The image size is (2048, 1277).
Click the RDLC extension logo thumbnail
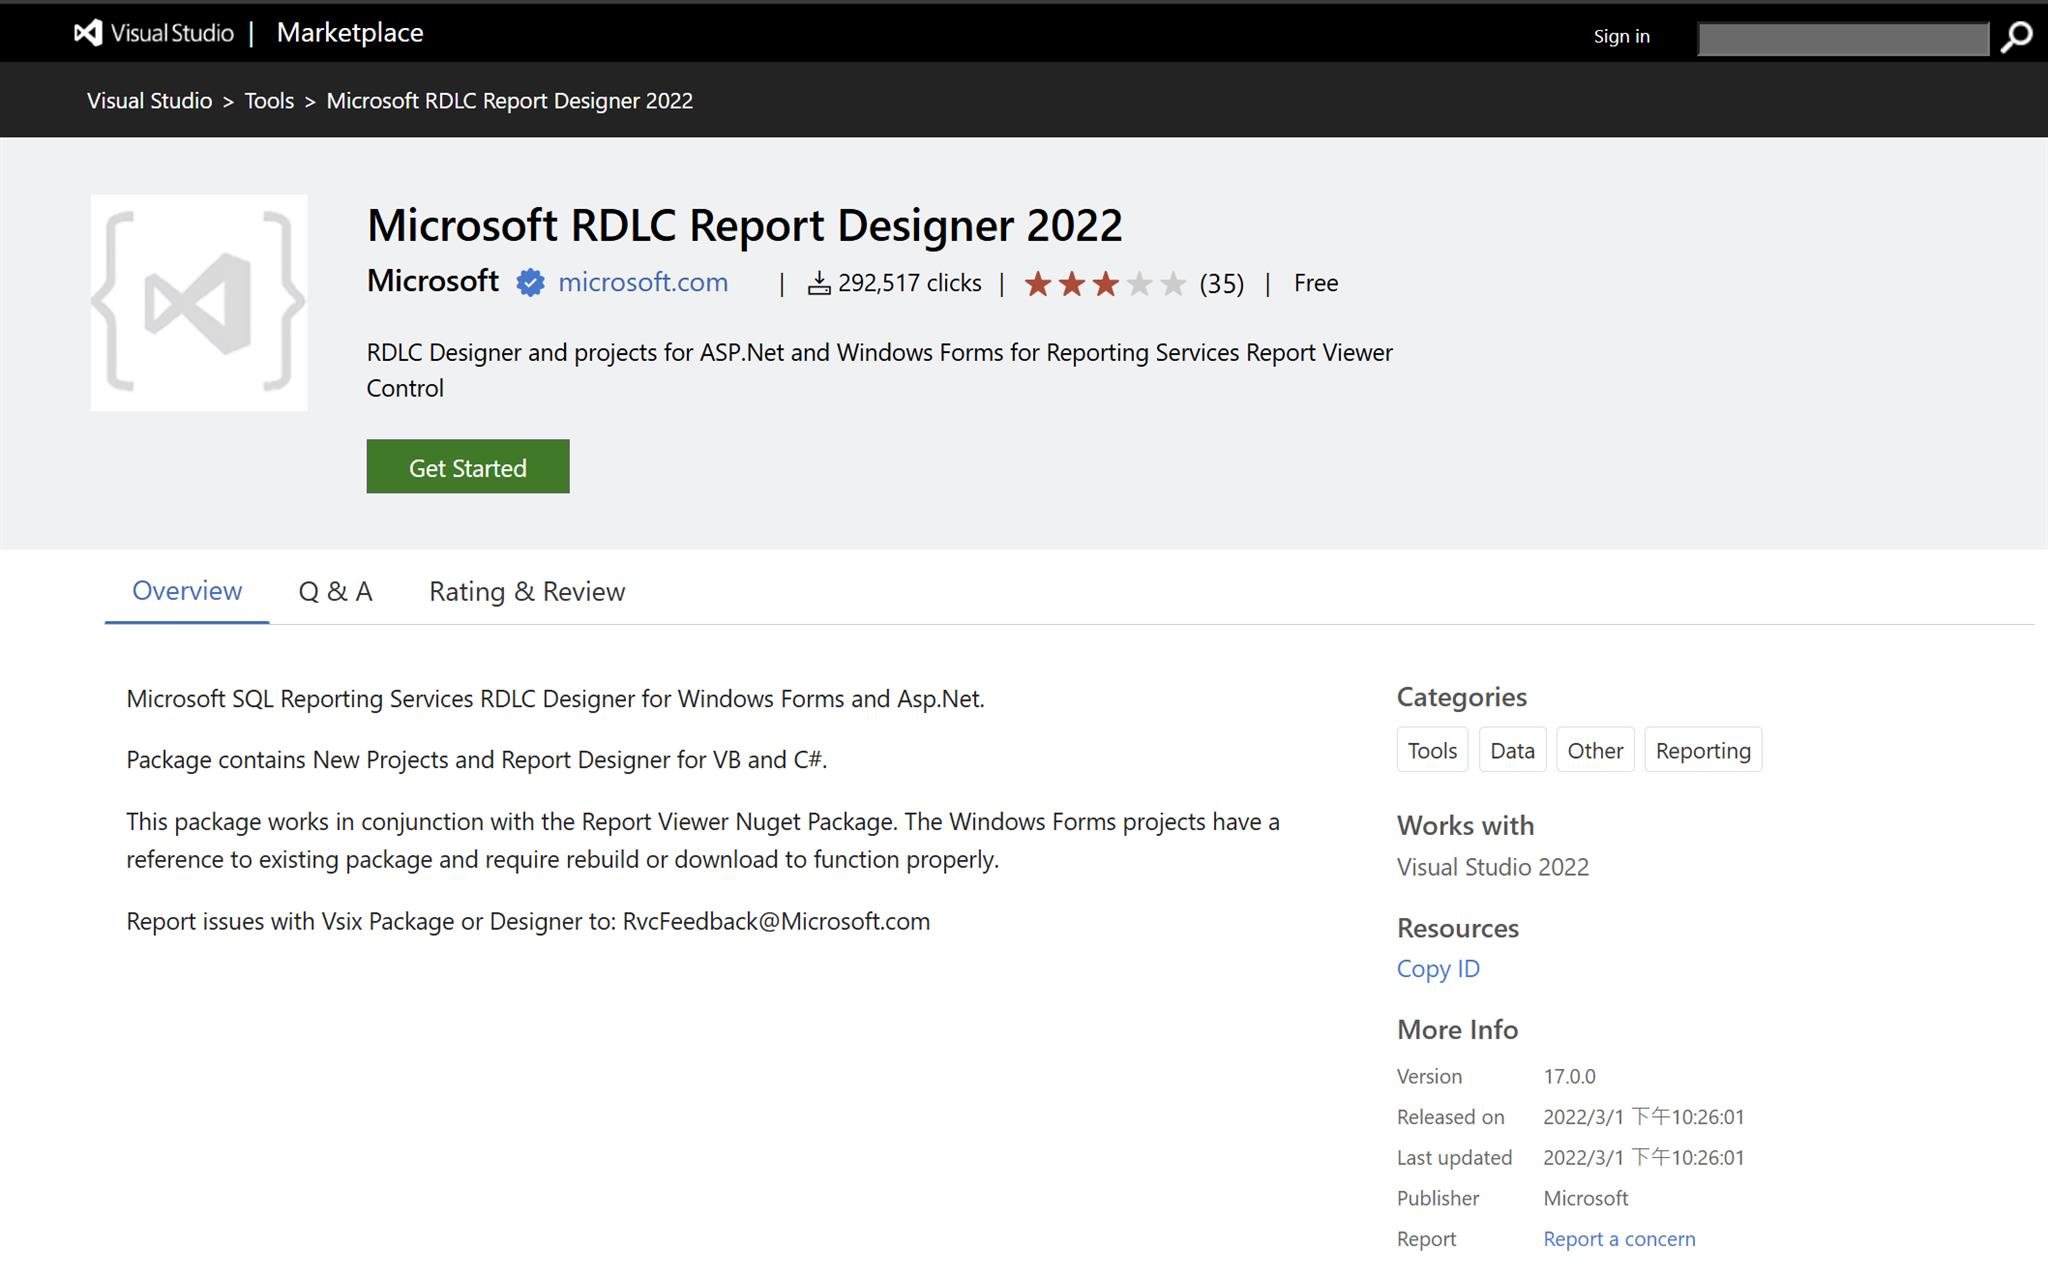point(199,303)
